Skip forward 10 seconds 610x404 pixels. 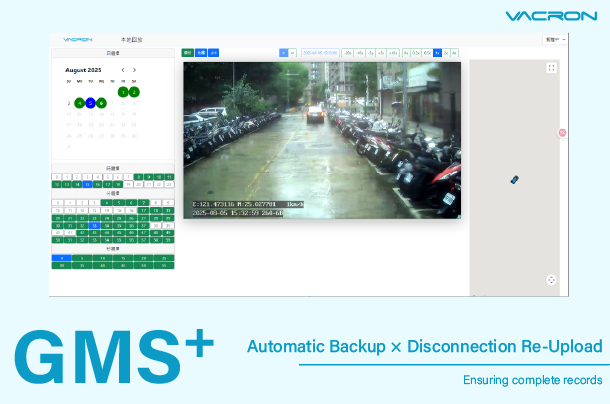[x=393, y=53]
